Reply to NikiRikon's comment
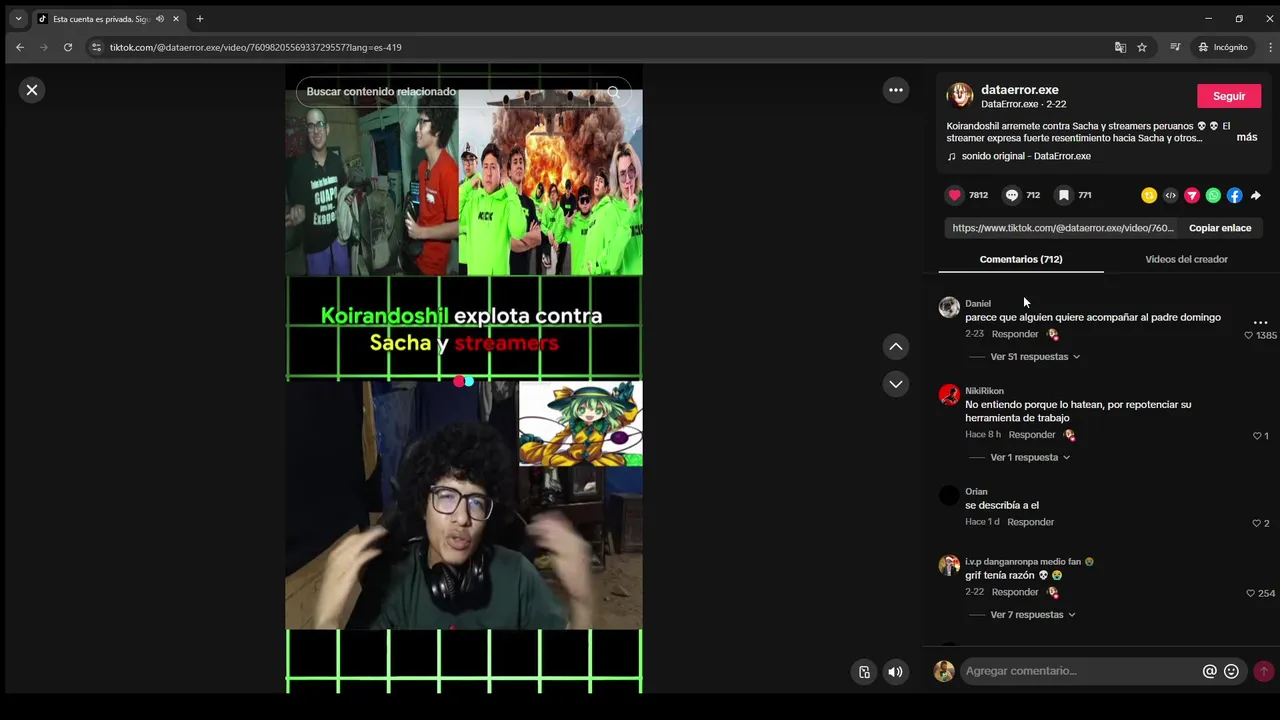The width and height of the screenshot is (1280, 720). coord(1032,435)
